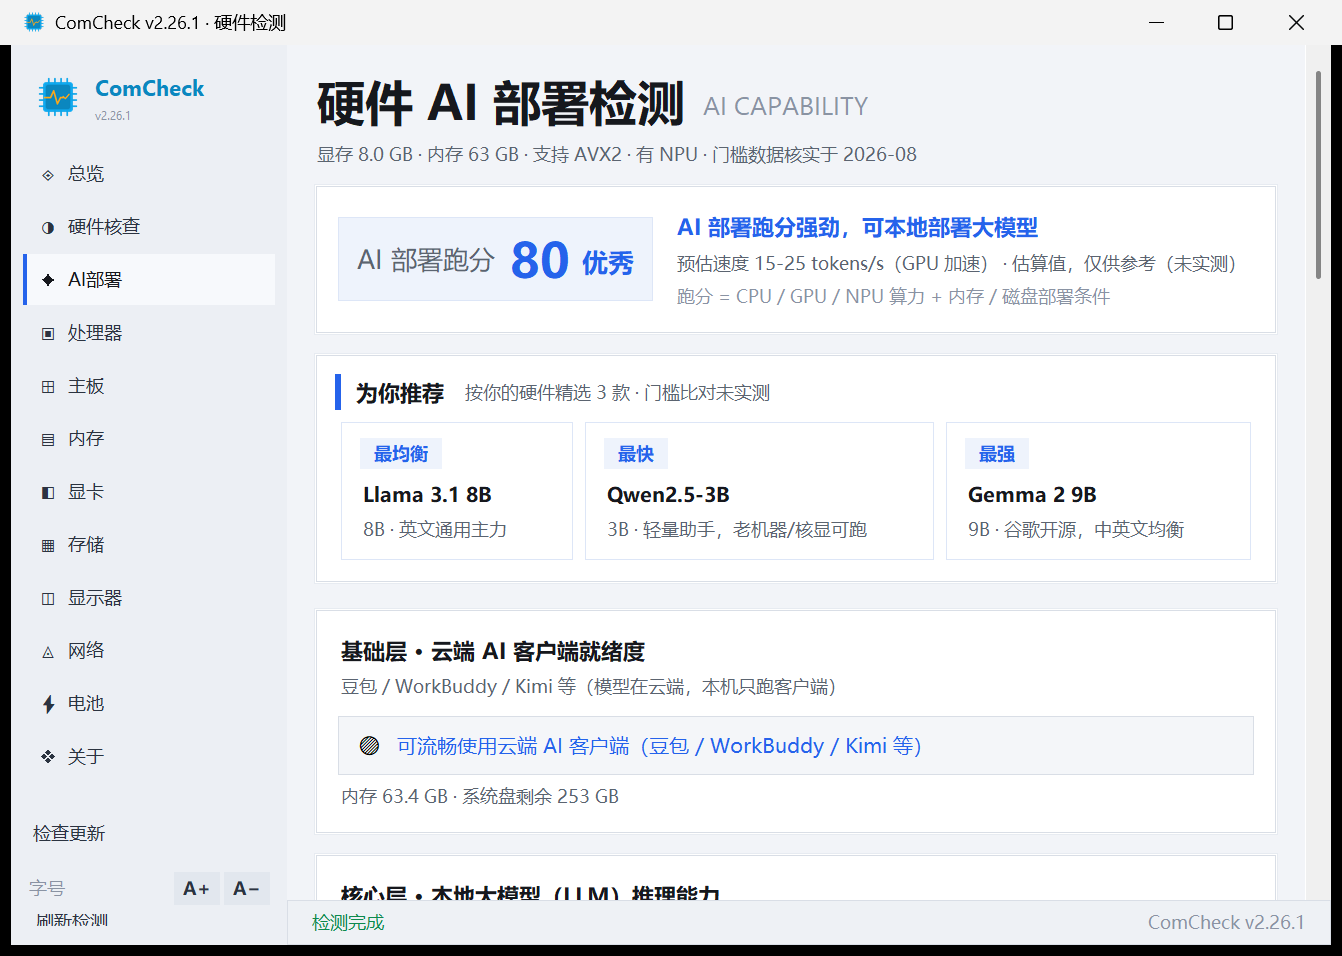Select the Gemma 2 9B recommendation card
The image size is (1342, 956).
1098,491
